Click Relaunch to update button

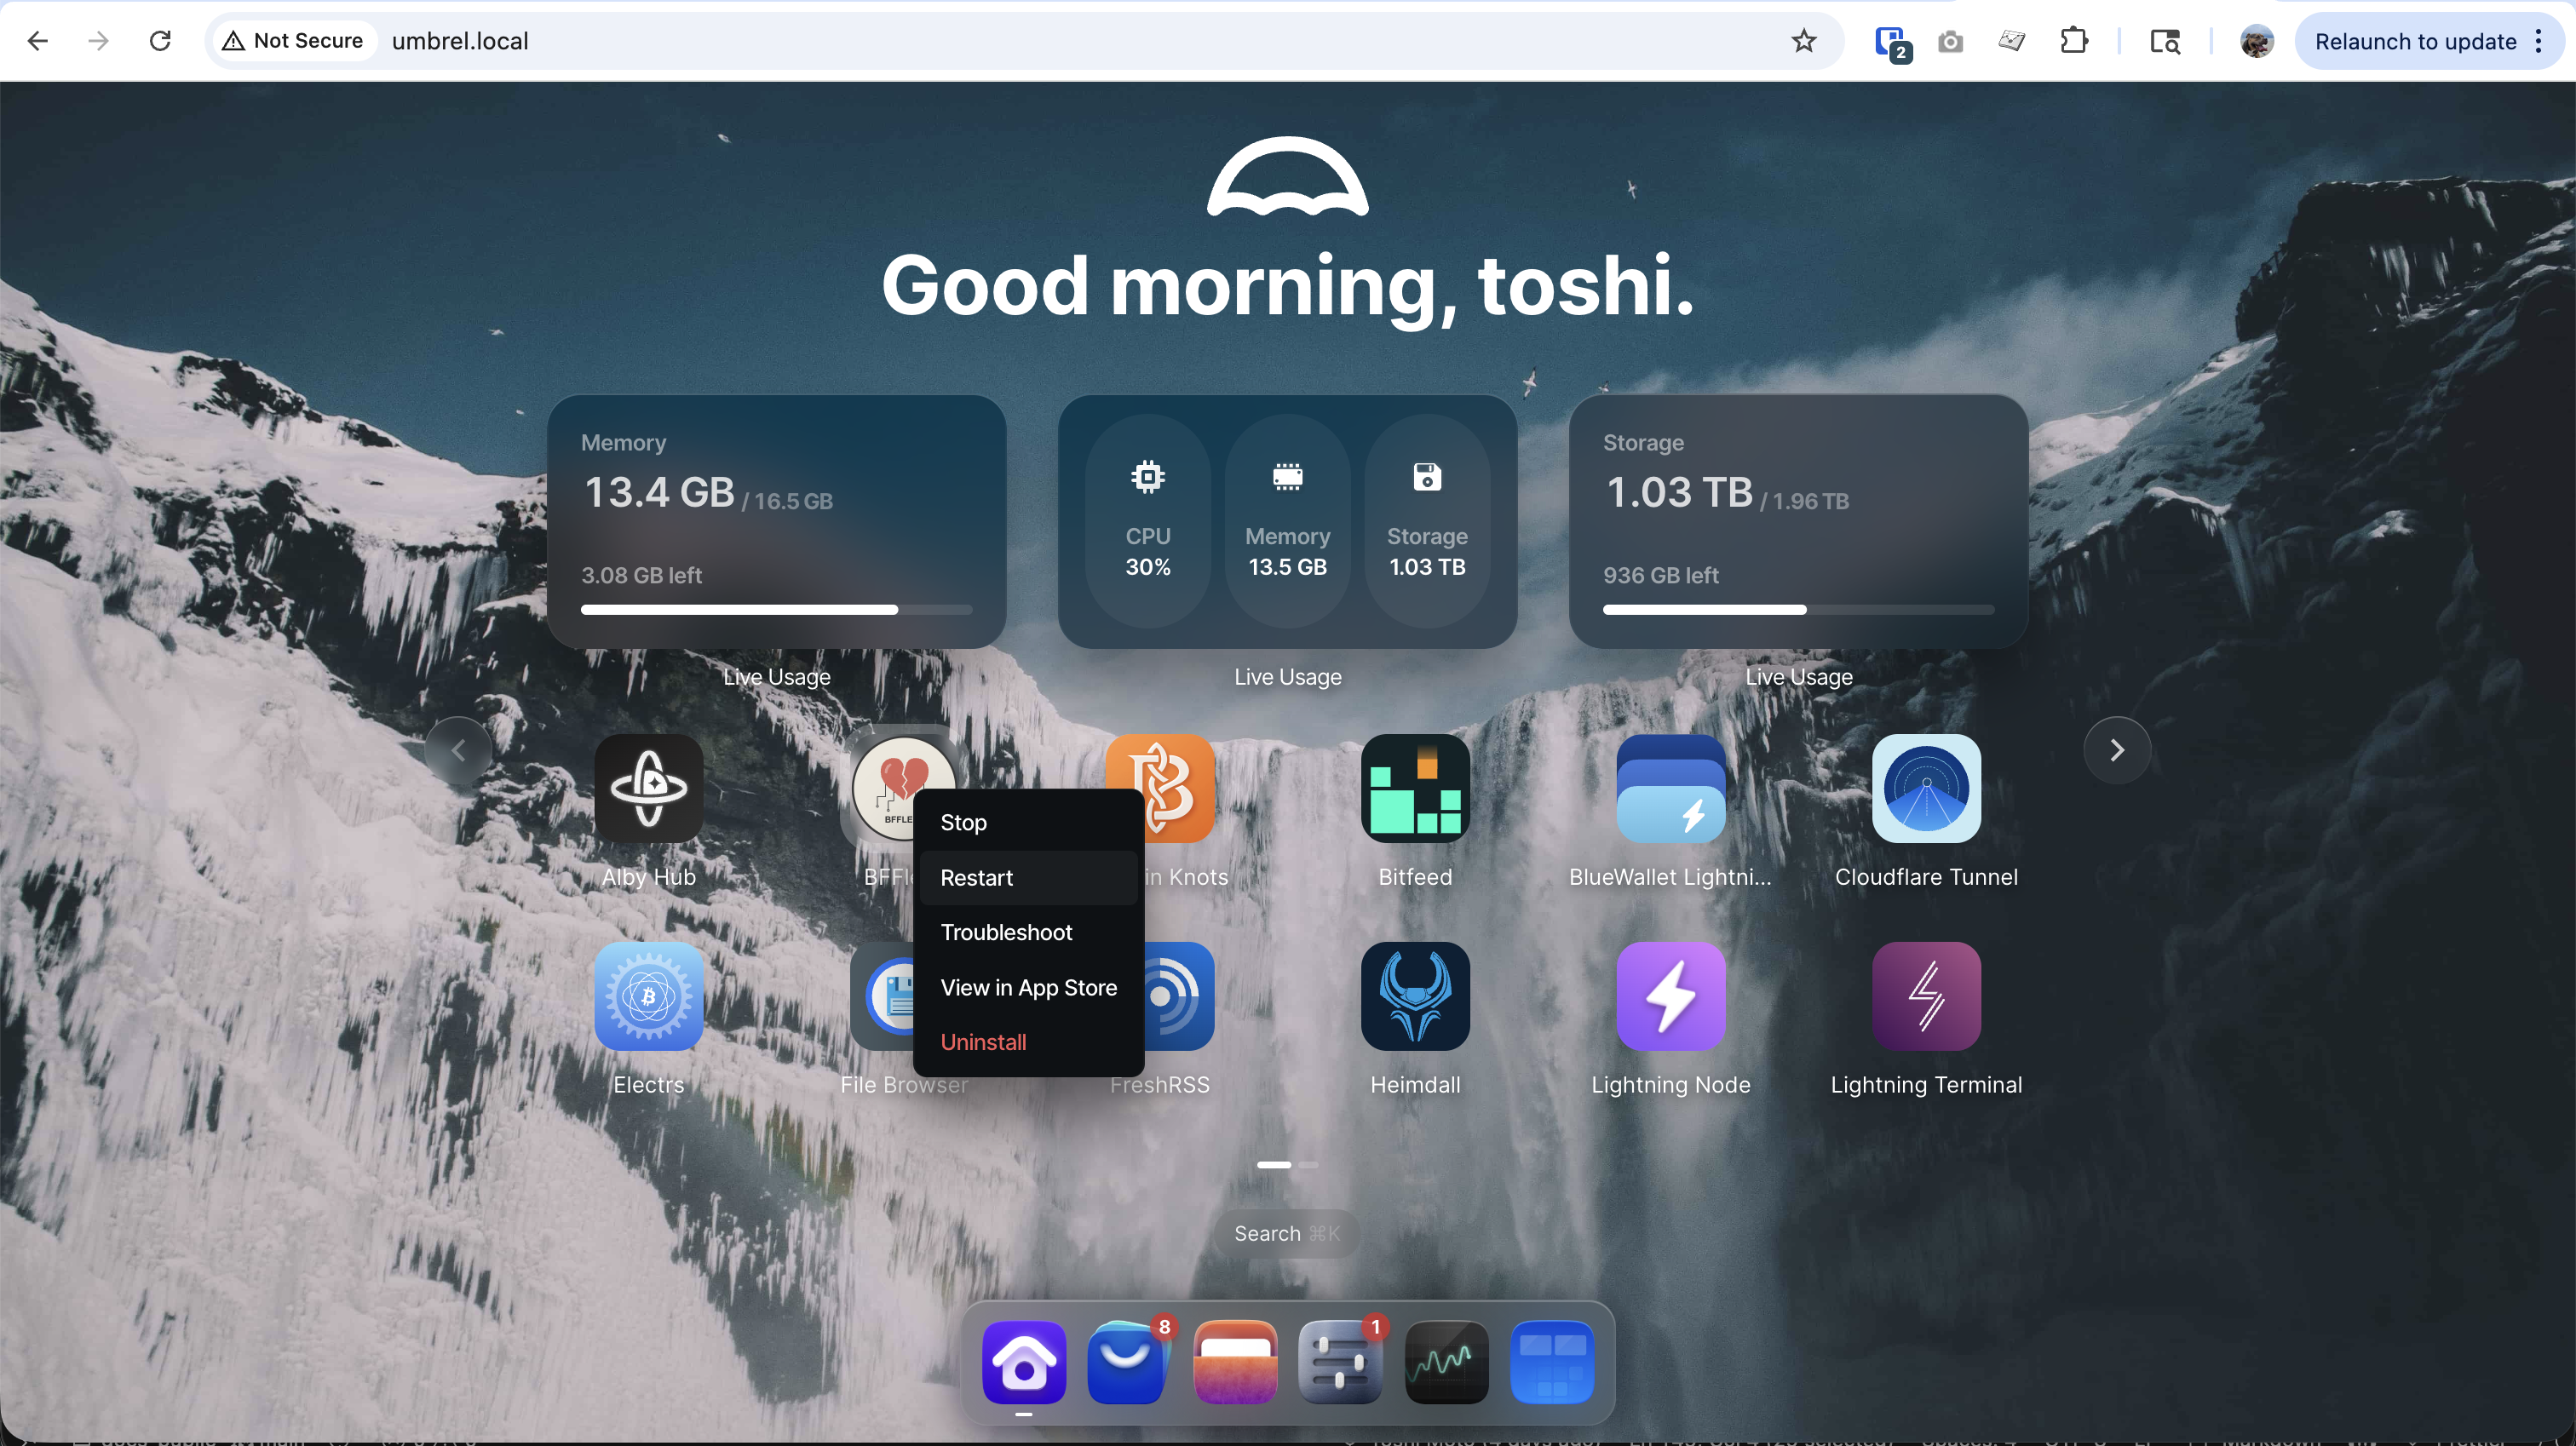(2414, 41)
